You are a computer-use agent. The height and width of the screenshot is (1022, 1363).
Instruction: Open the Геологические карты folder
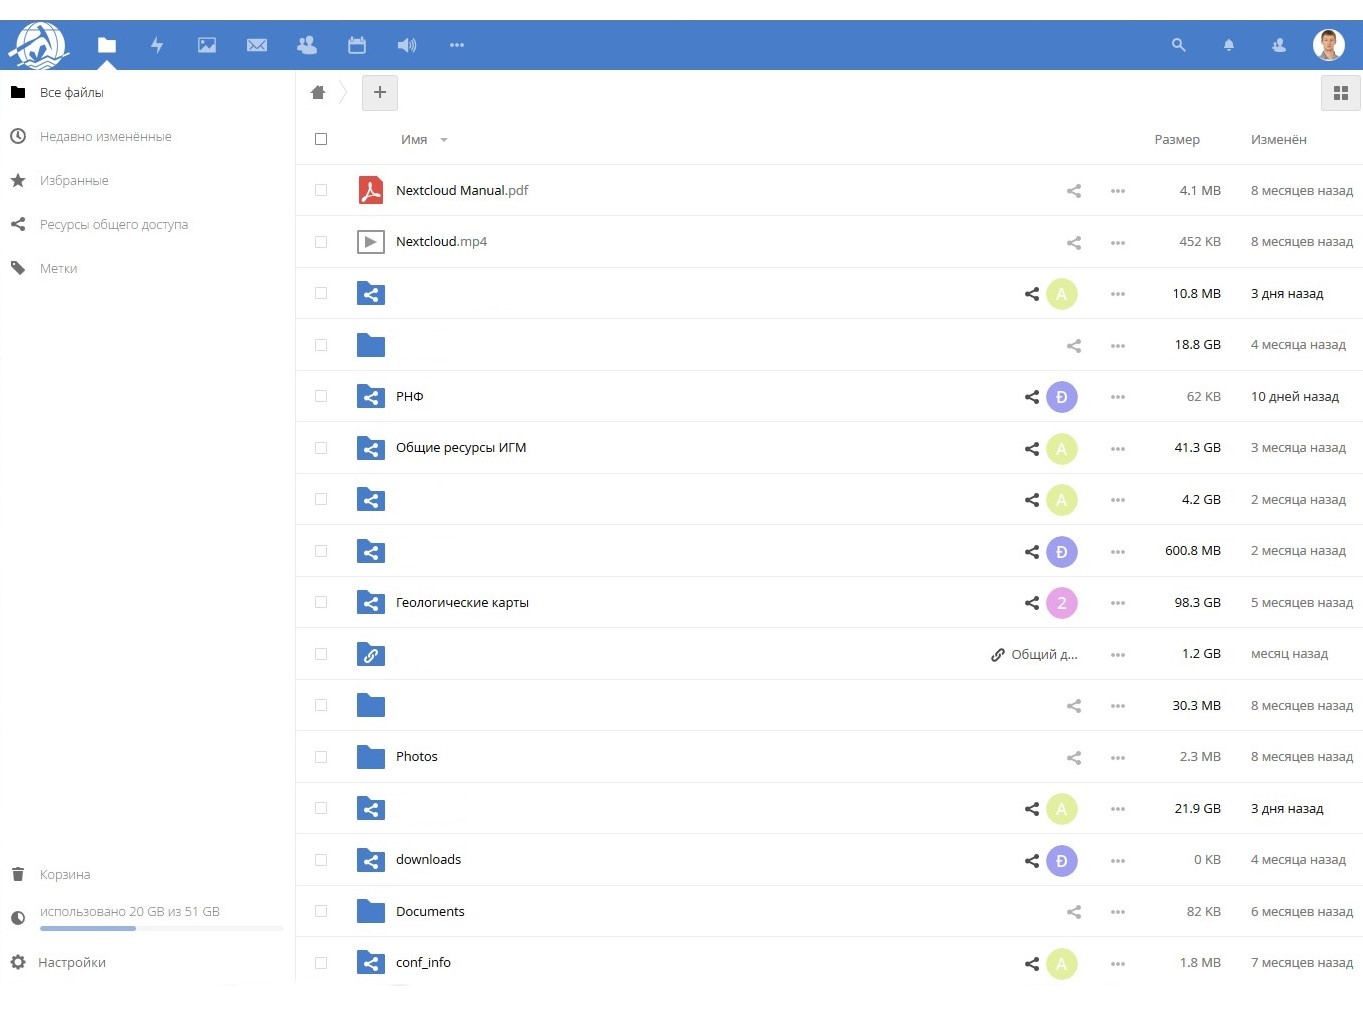pyautogui.click(x=462, y=603)
